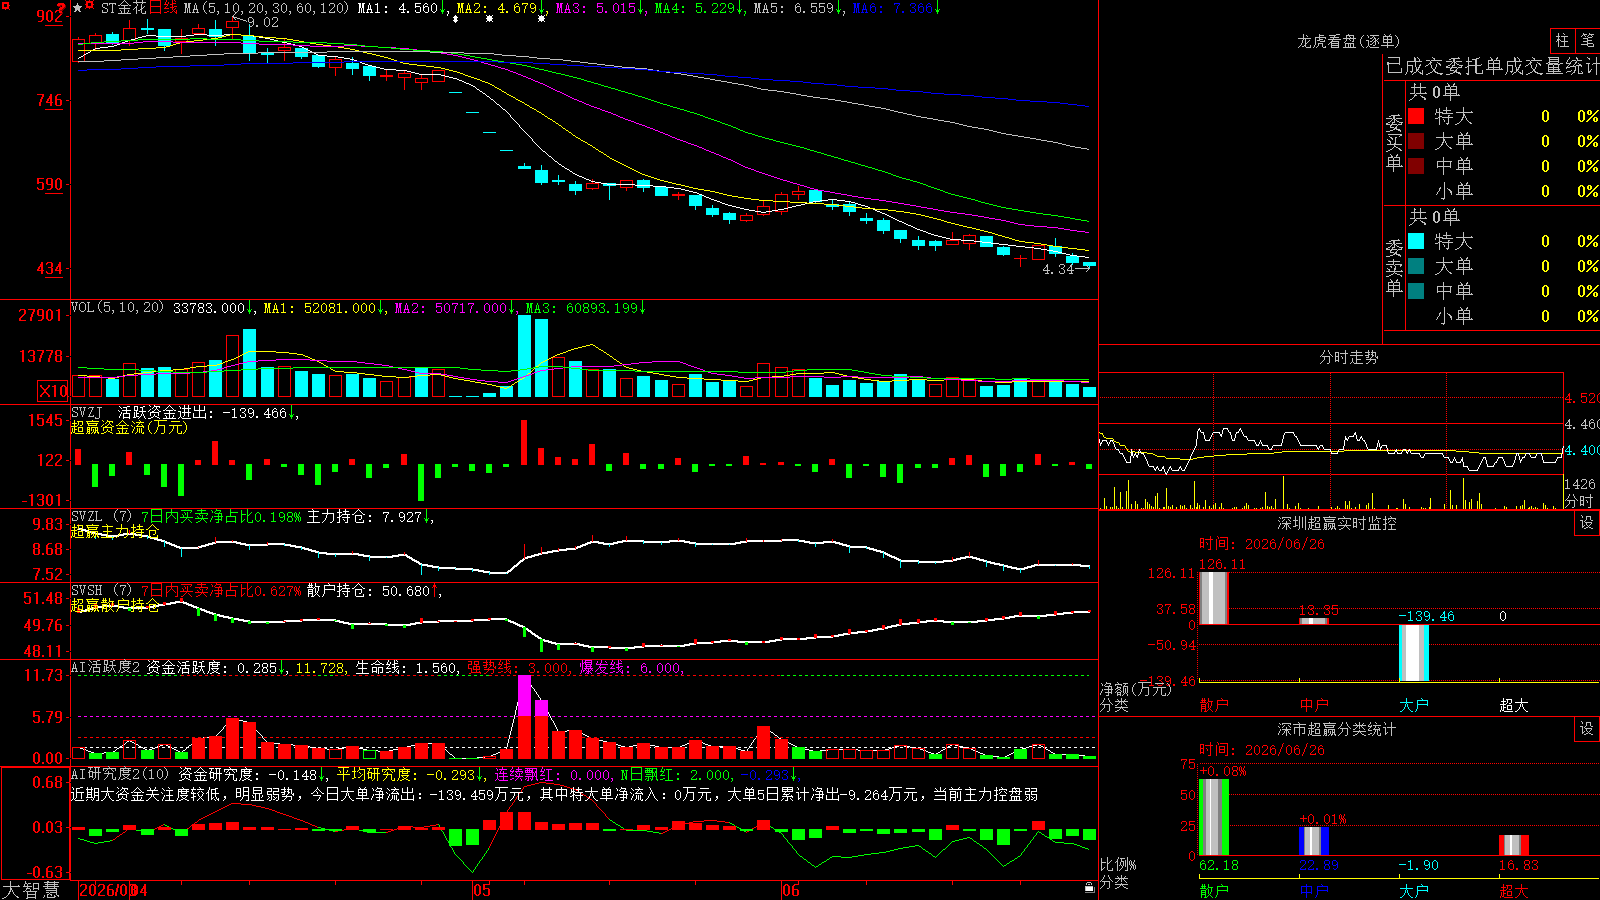Click the lock icon at chart bottom-right
The image size is (1600, 900).
[x=1089, y=888]
